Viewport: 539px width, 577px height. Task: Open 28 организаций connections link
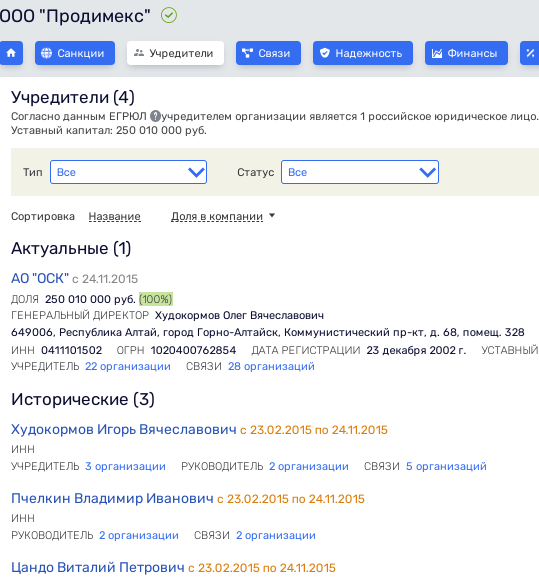click(271, 367)
